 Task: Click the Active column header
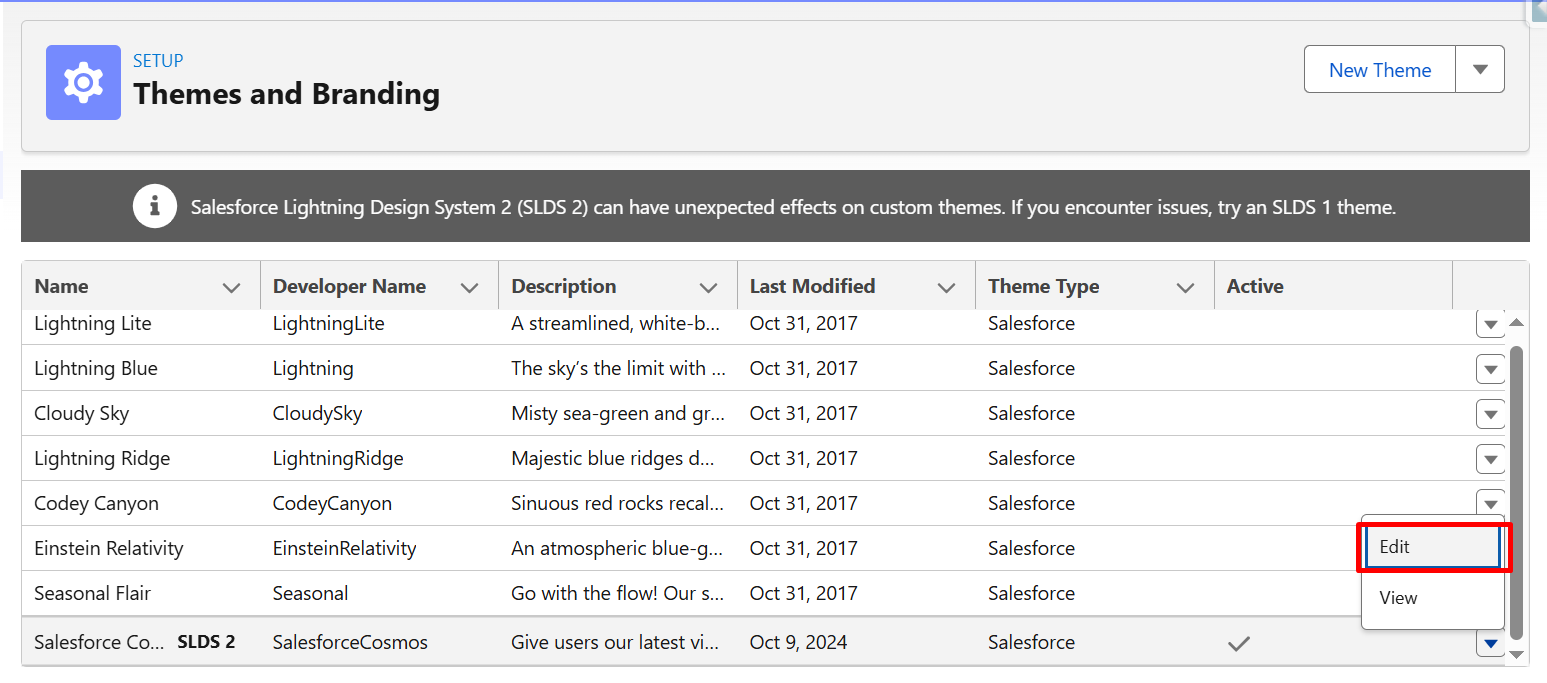(x=1255, y=287)
